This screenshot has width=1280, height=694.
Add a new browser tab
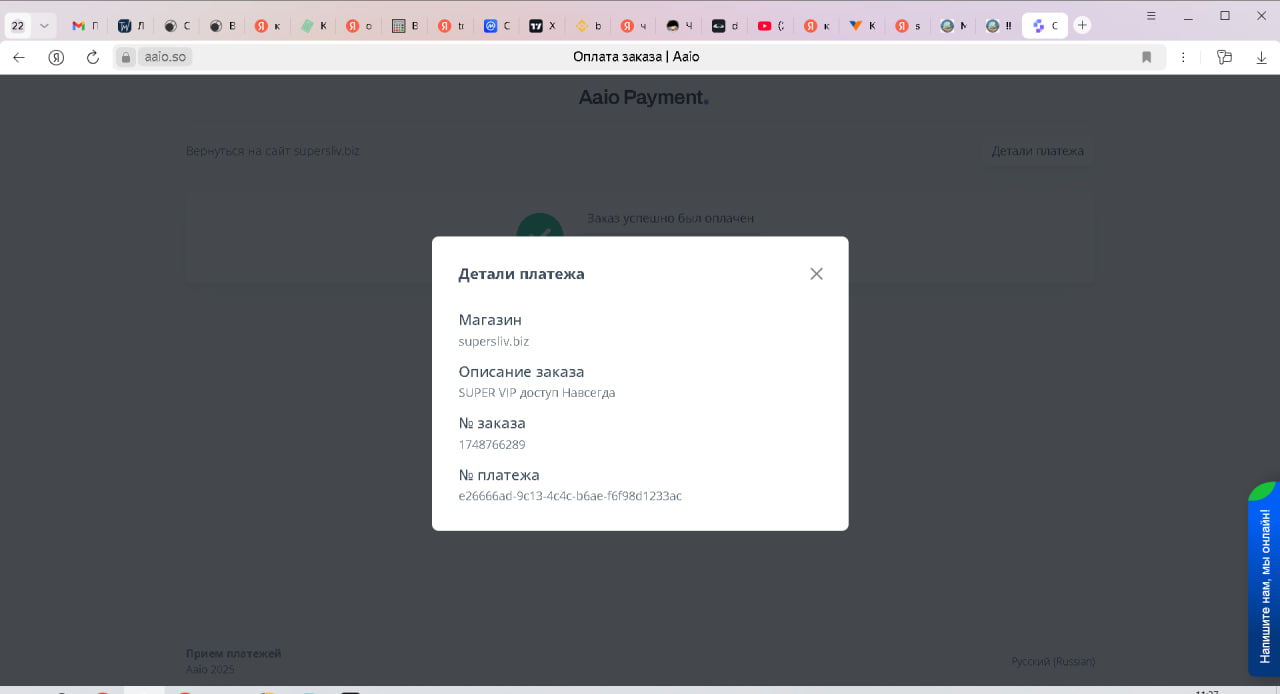point(1082,25)
